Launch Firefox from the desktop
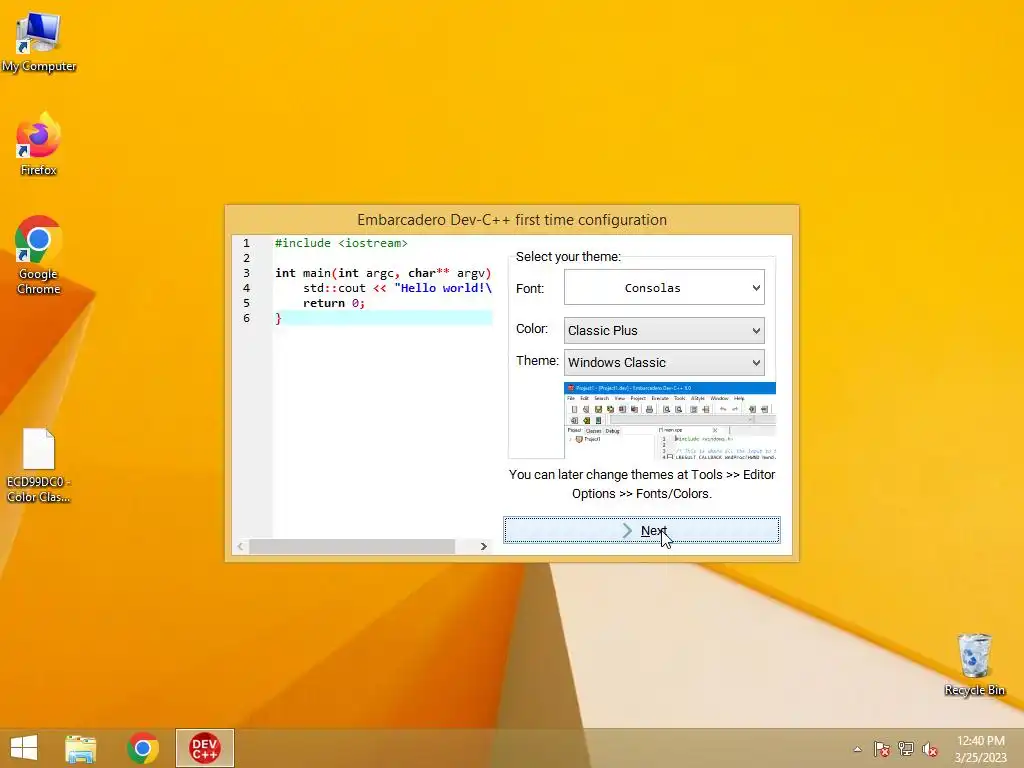 (39, 144)
